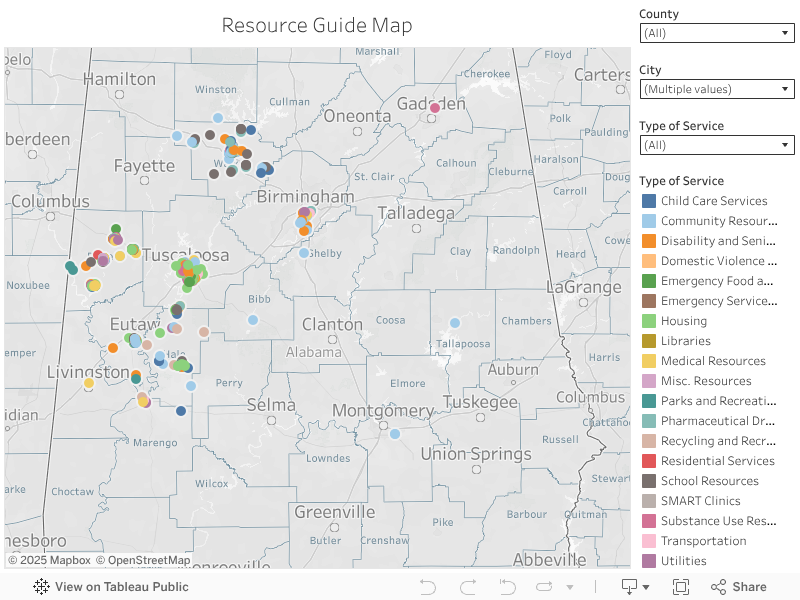Screen dimensions: 800x600
Task: Select Child Care Services color swatch
Action: [x=649, y=201]
